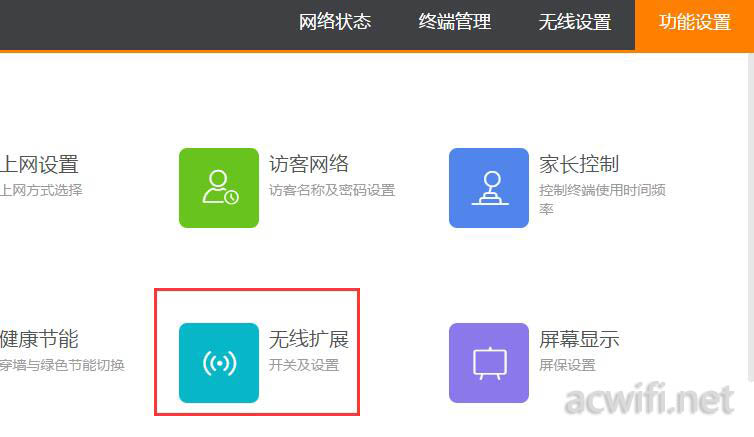The width and height of the screenshot is (754, 437).
Task: Switch to the 无线设置 tab
Action: (x=575, y=22)
